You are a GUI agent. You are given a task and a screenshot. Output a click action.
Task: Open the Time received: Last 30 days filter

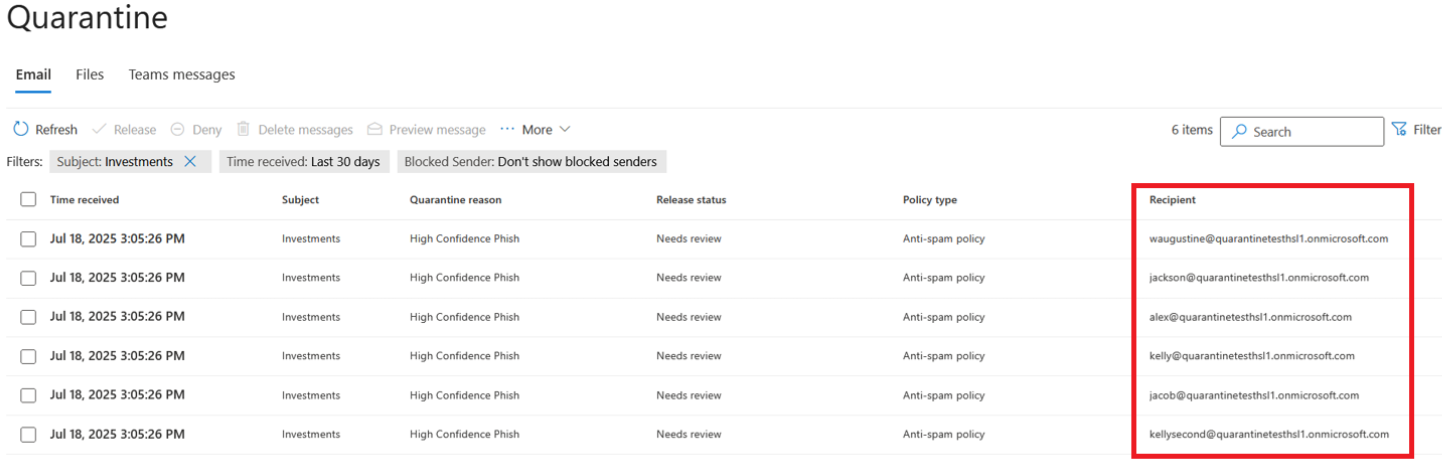pyautogui.click(x=303, y=162)
